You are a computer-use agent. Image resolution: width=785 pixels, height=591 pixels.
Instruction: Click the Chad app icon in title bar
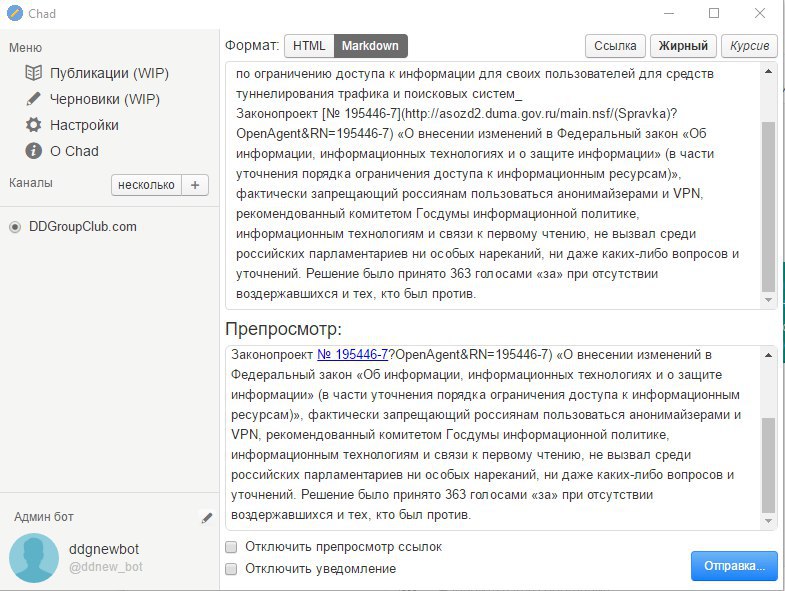click(14, 13)
